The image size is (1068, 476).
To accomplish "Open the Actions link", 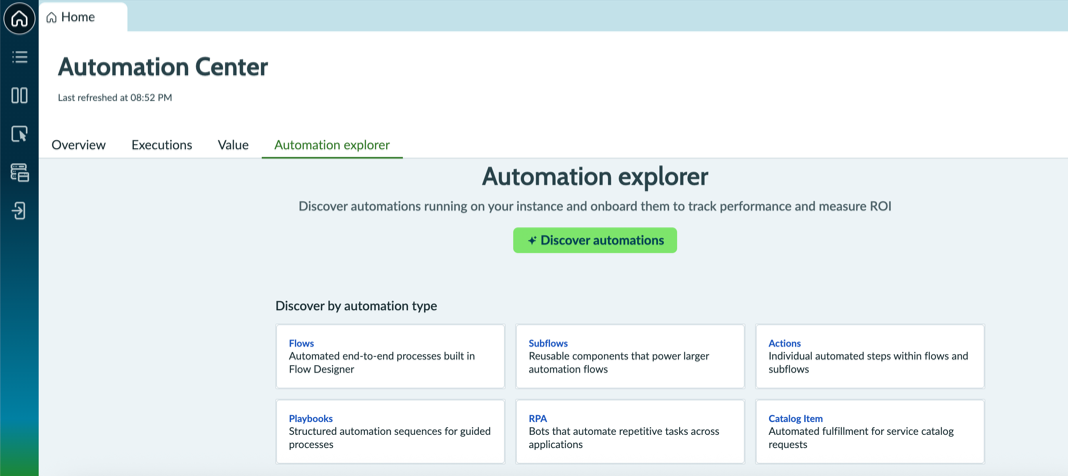I will click(x=785, y=343).
